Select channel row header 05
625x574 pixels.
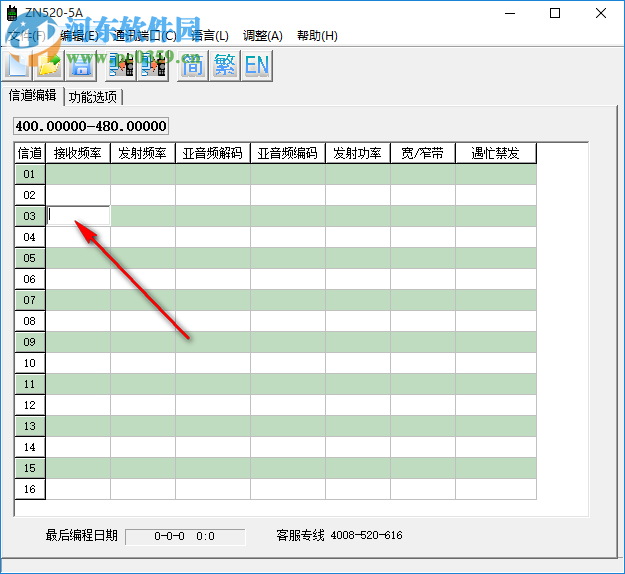tap(29, 258)
